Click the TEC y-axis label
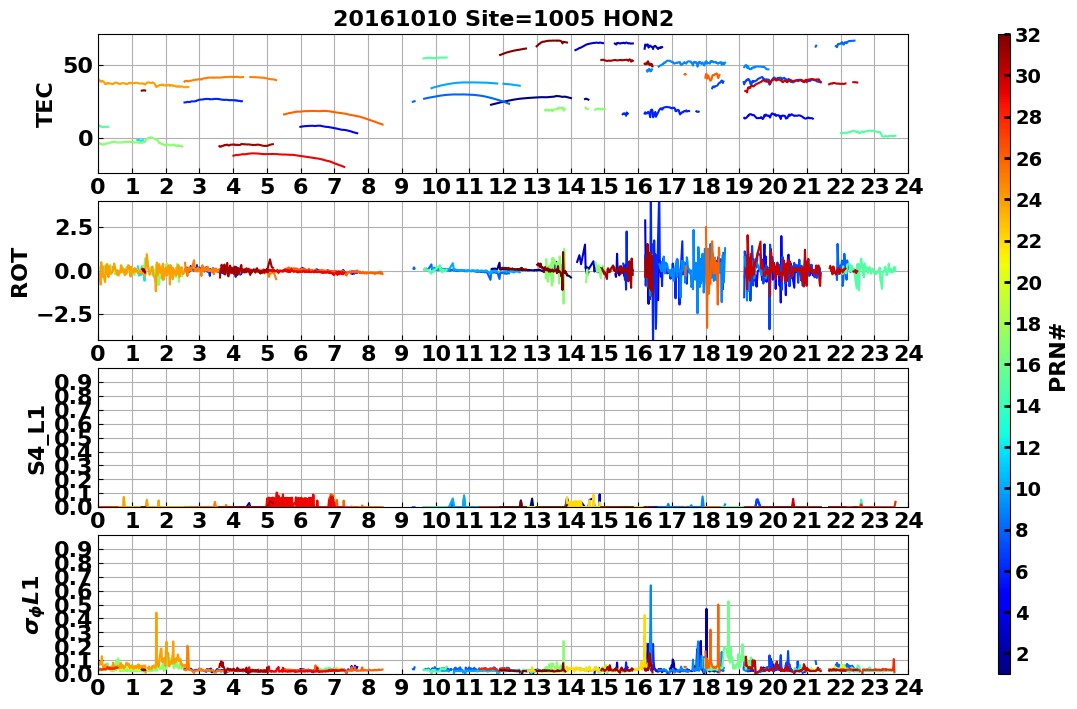Image resolution: width=1077 pixels, height=709 pixels. coord(45,104)
